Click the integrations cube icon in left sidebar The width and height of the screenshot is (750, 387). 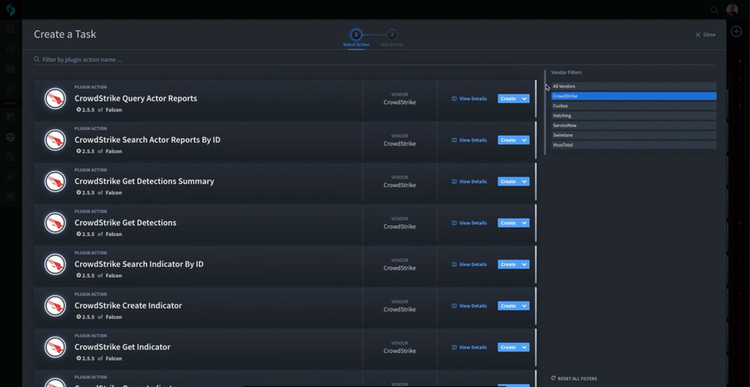10,137
